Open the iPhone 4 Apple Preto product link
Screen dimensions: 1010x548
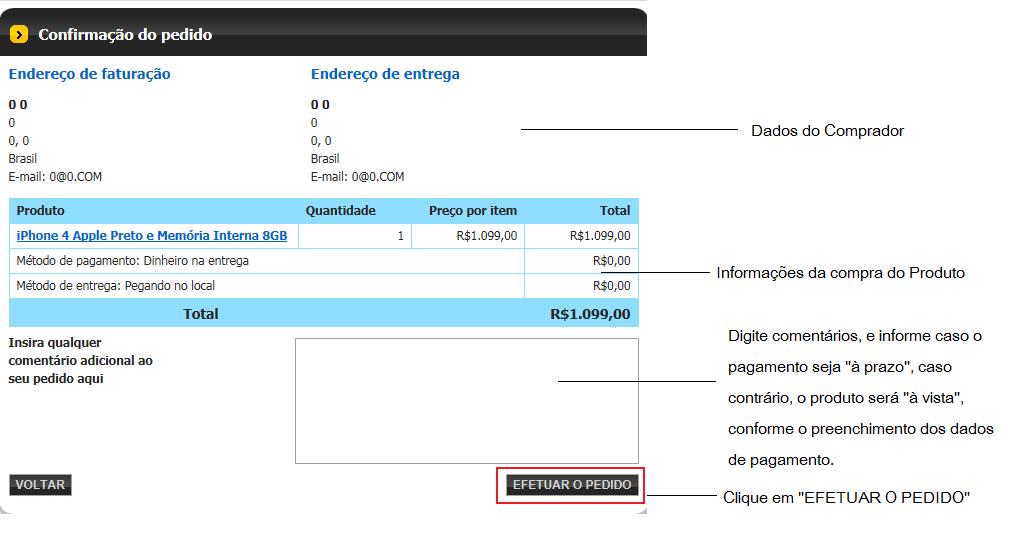click(152, 236)
